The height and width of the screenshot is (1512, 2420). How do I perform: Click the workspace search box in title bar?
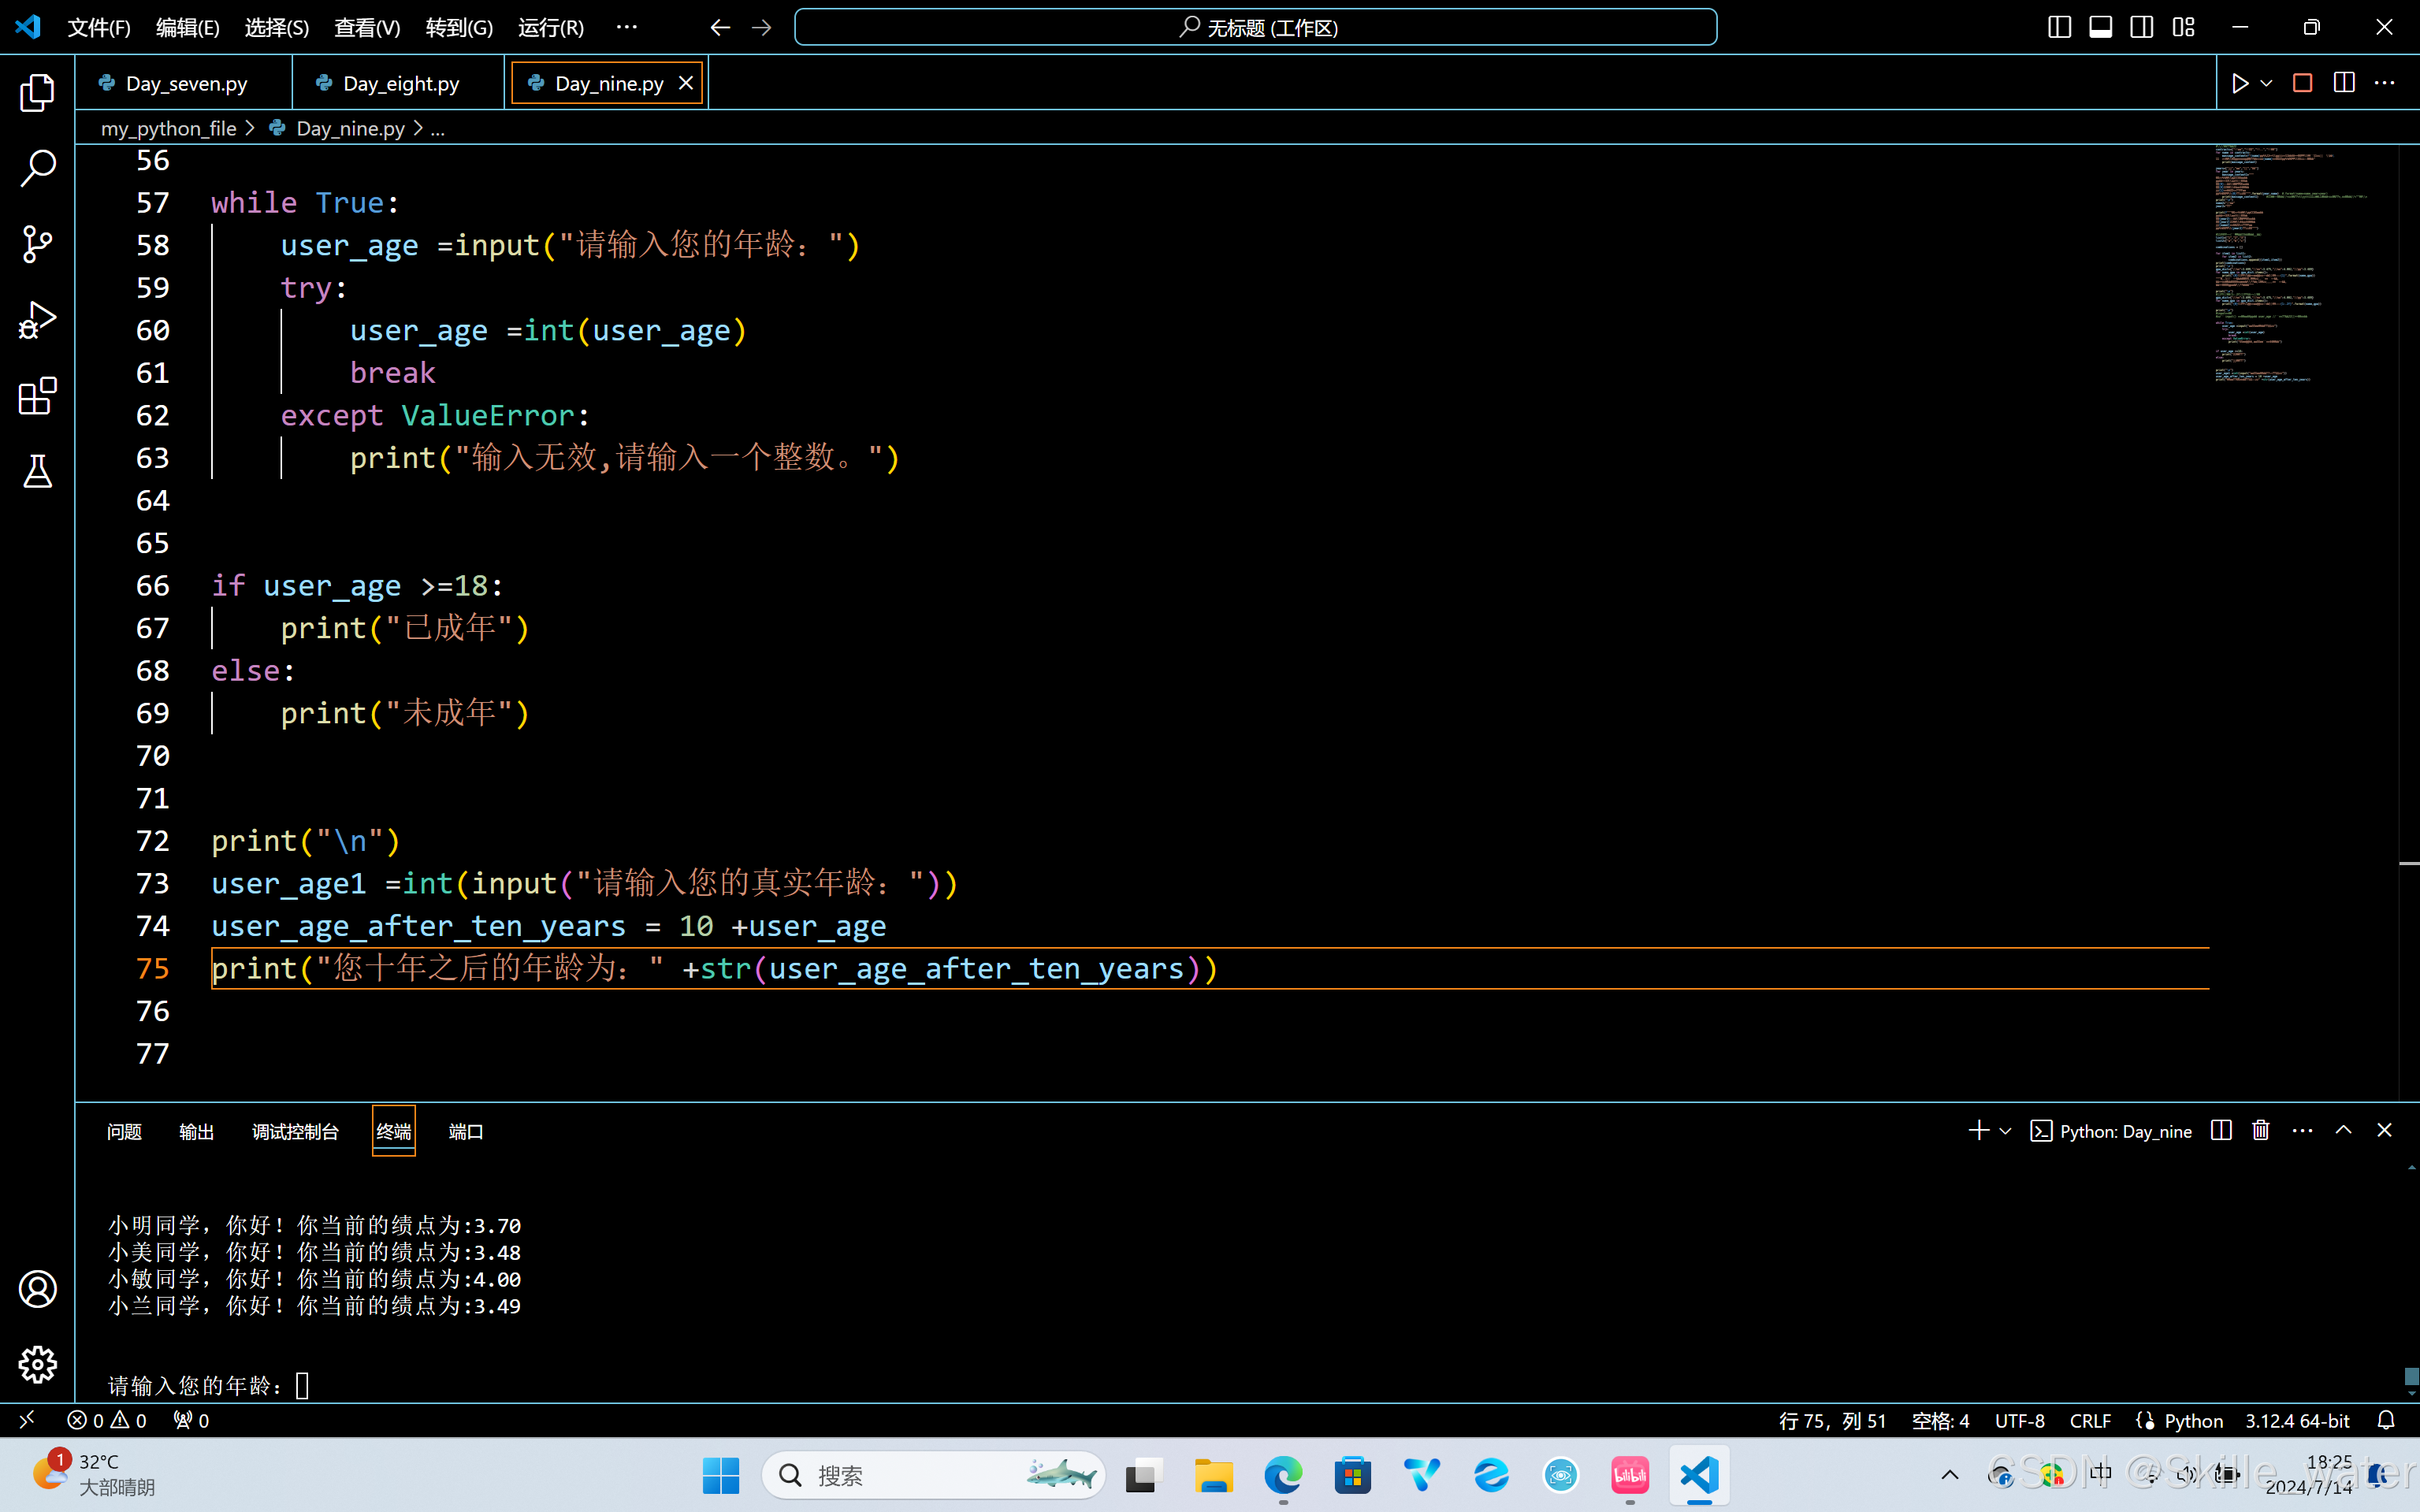coord(1255,27)
